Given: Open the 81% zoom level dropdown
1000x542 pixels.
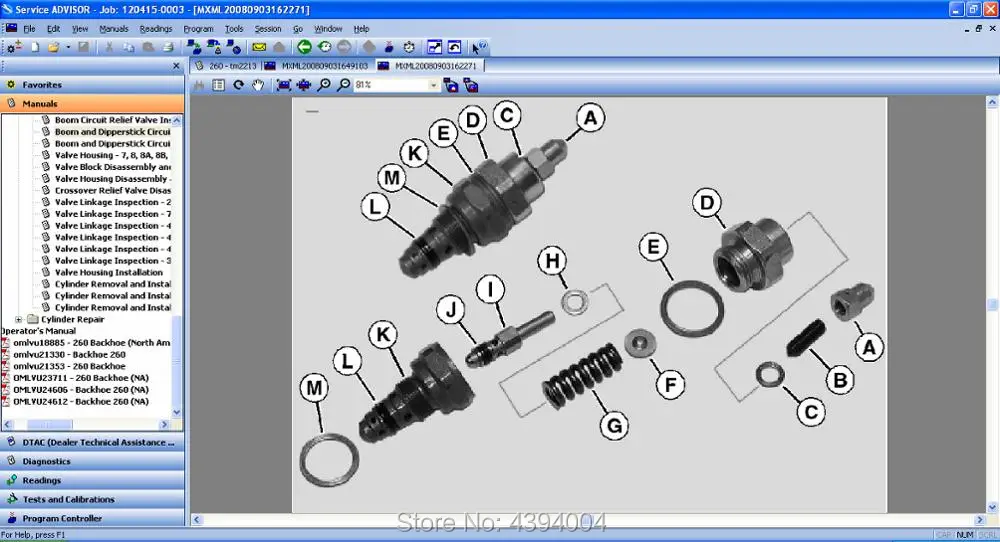Looking at the screenshot, I should click(x=434, y=85).
